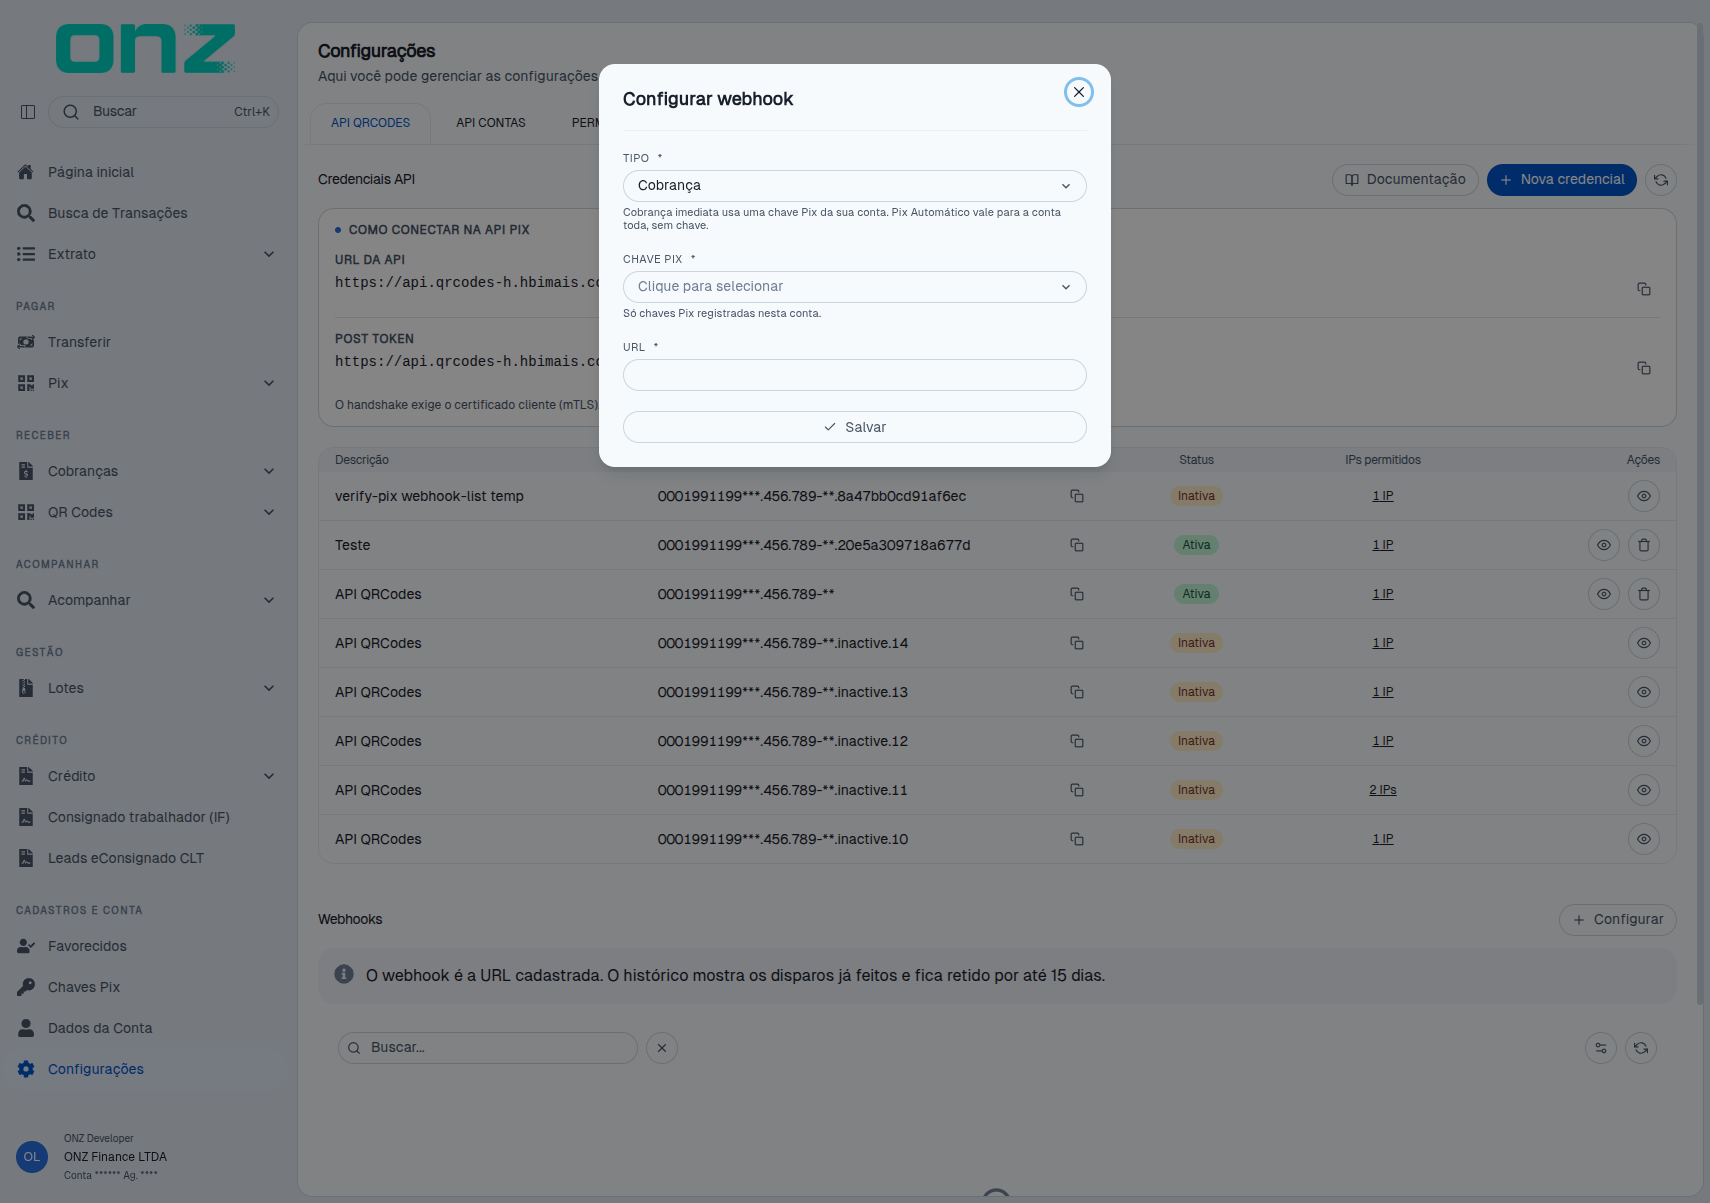This screenshot has height=1203, width=1710.
Task: Expand the Lotes submenu
Action: click(147, 688)
